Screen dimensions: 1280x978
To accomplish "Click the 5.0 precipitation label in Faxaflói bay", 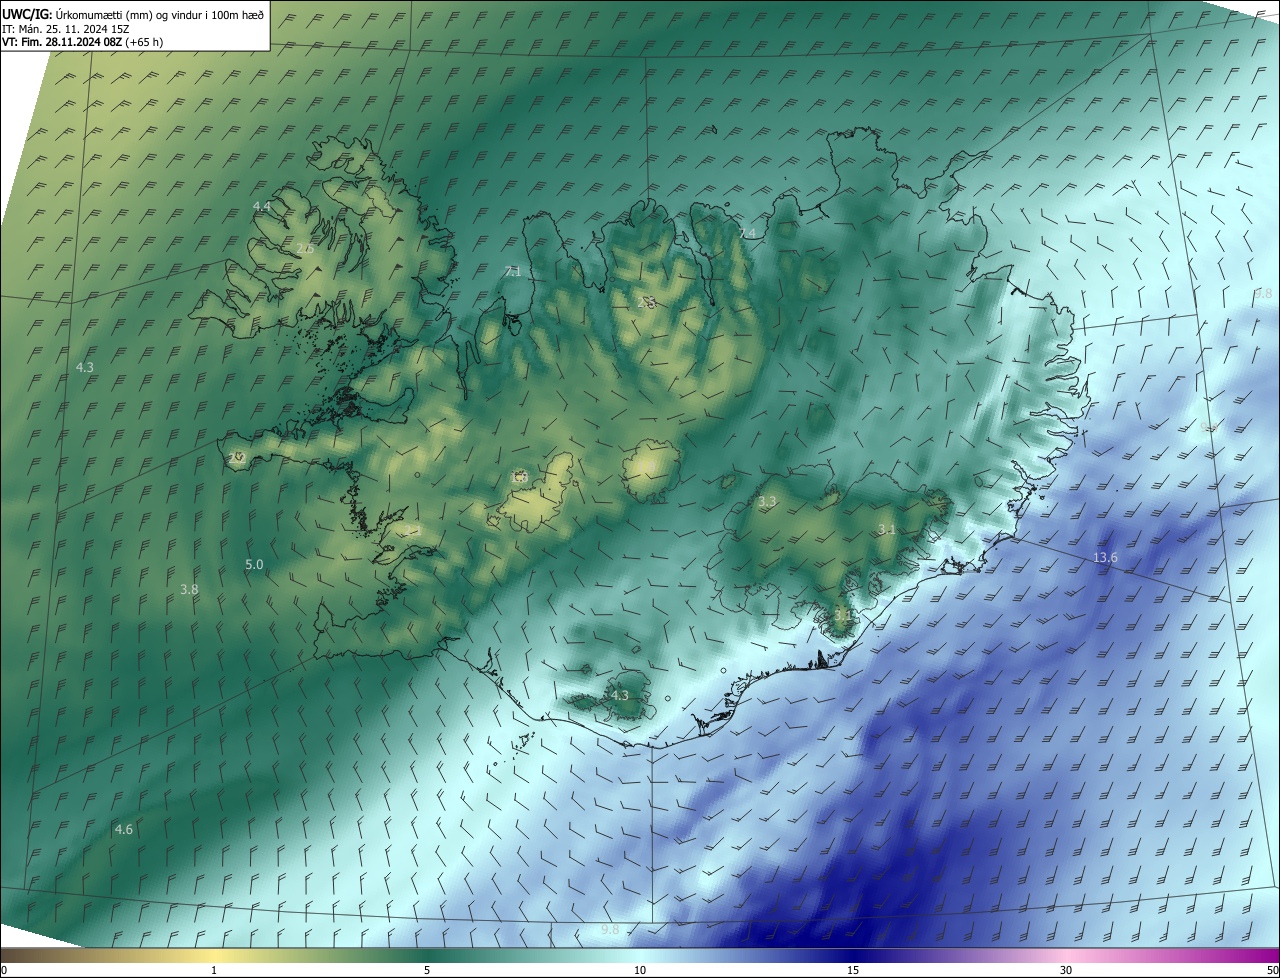I will pyautogui.click(x=254, y=565).
